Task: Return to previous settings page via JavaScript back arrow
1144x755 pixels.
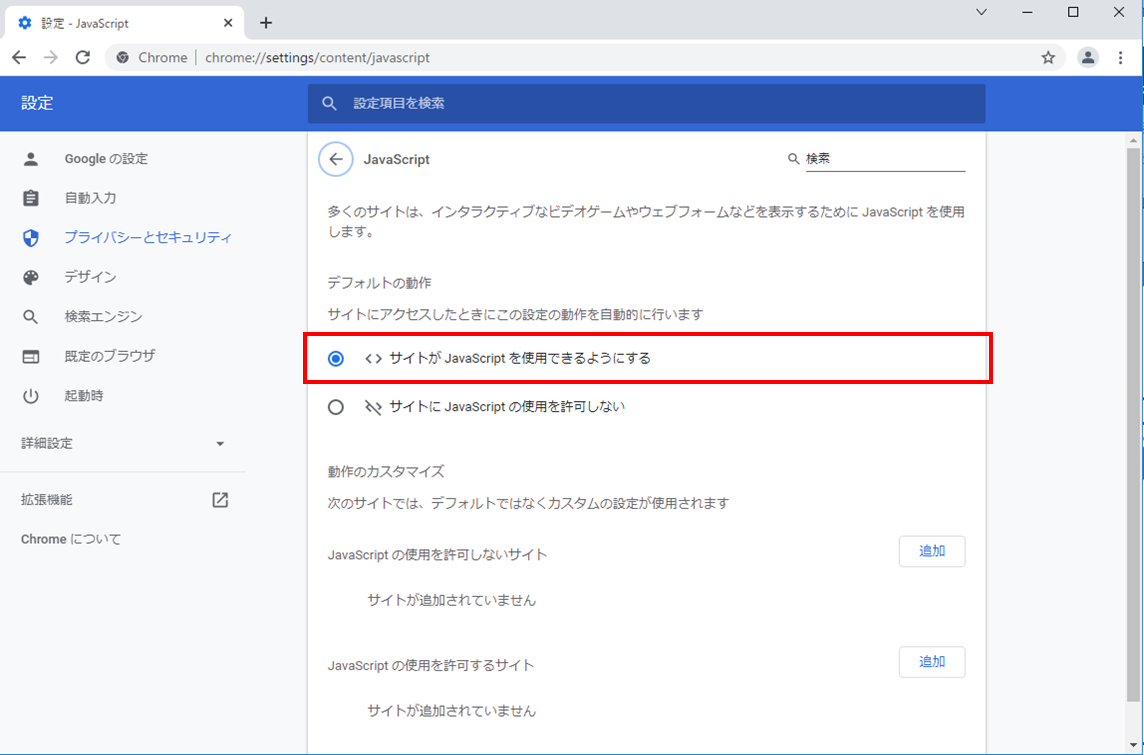Action: 336,159
